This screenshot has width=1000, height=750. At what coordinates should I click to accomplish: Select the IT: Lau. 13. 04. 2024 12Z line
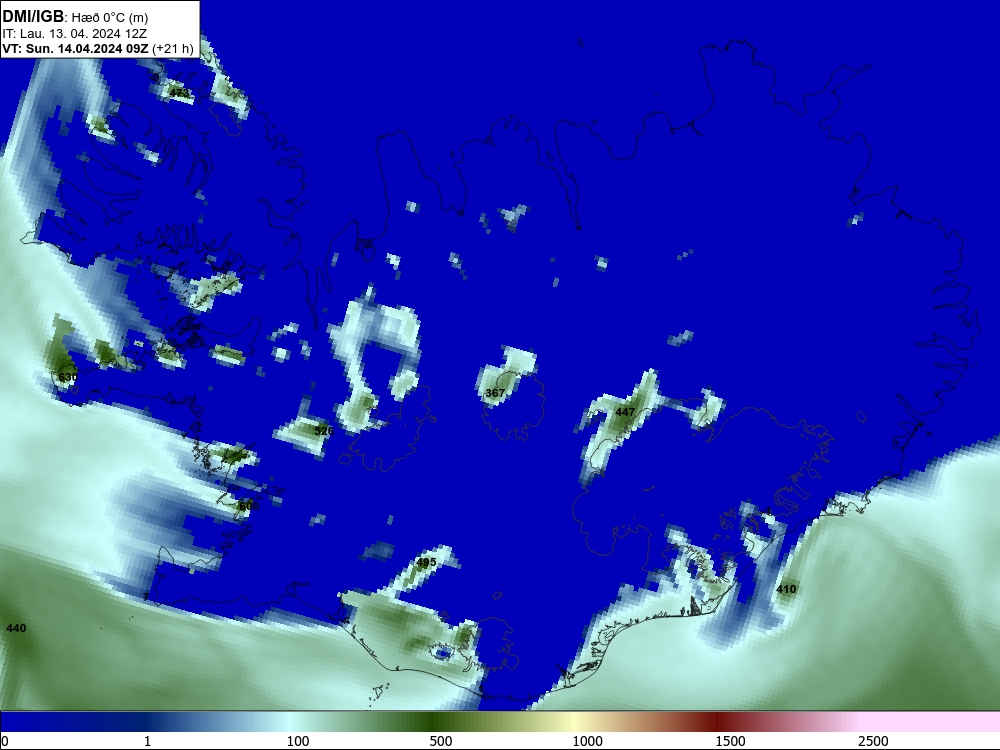pos(75,34)
